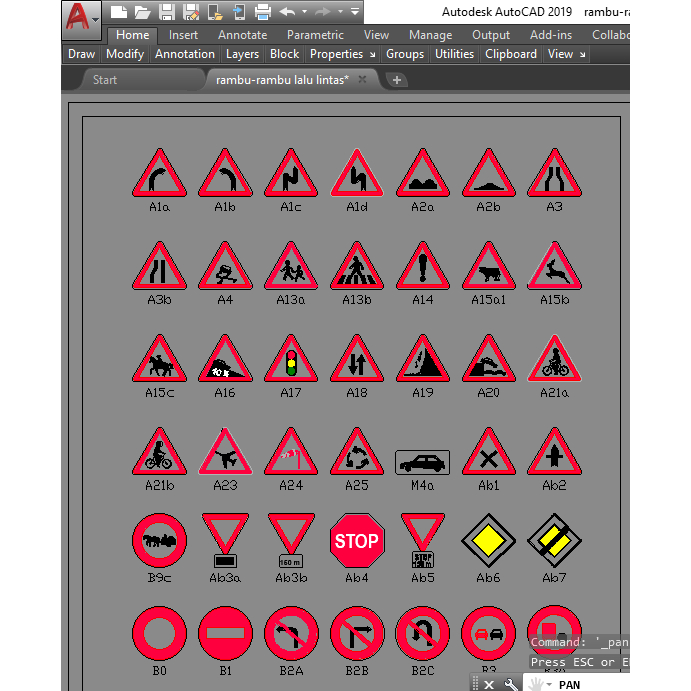Select the rambu-rambu lalu lintas file tab
The image size is (691, 691).
[x=282, y=80]
